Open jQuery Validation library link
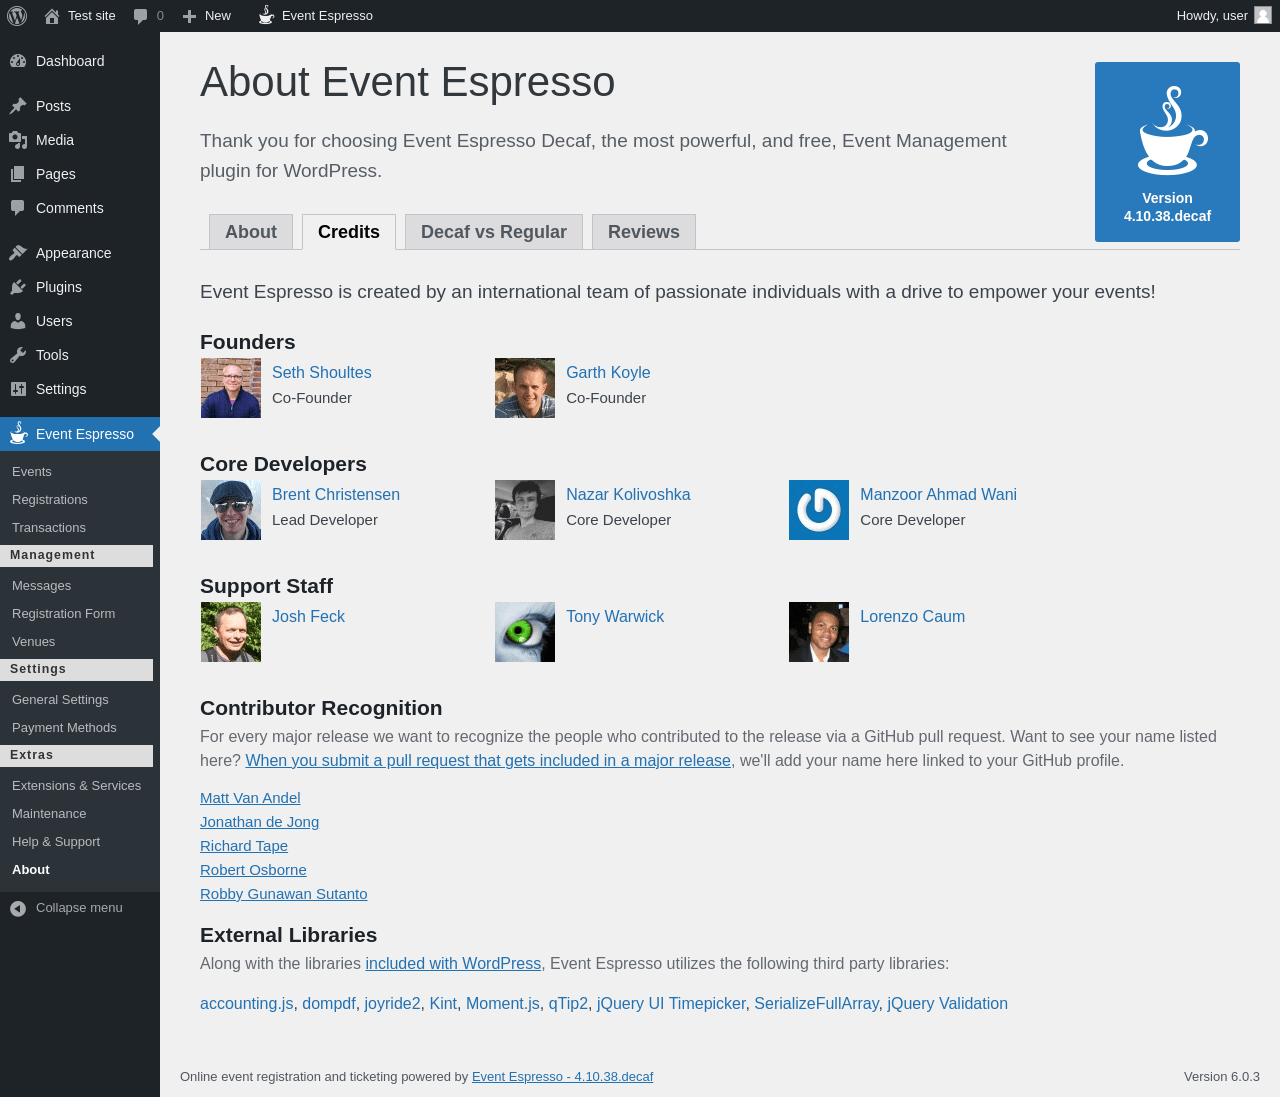The height and width of the screenshot is (1097, 1280). click(x=948, y=1004)
